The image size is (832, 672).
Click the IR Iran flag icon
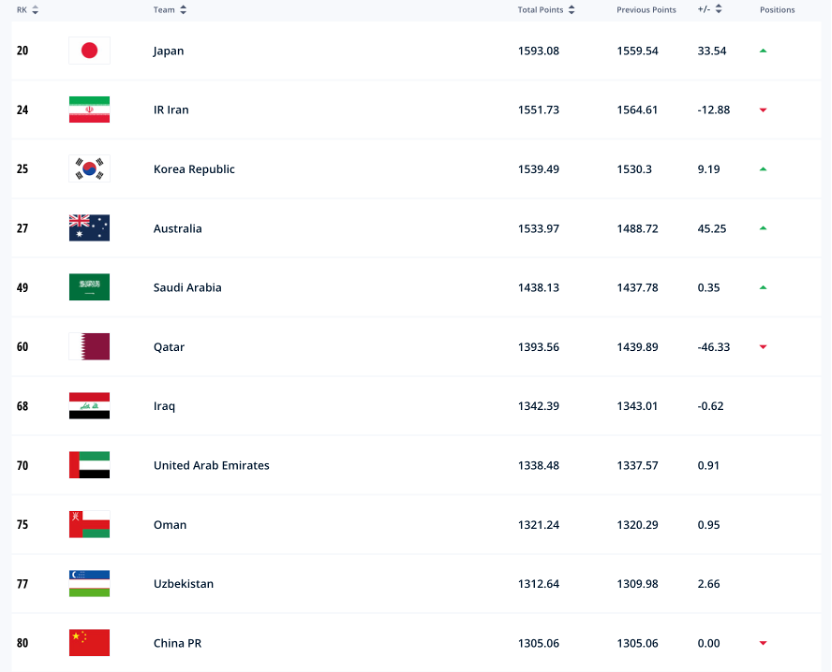89,110
